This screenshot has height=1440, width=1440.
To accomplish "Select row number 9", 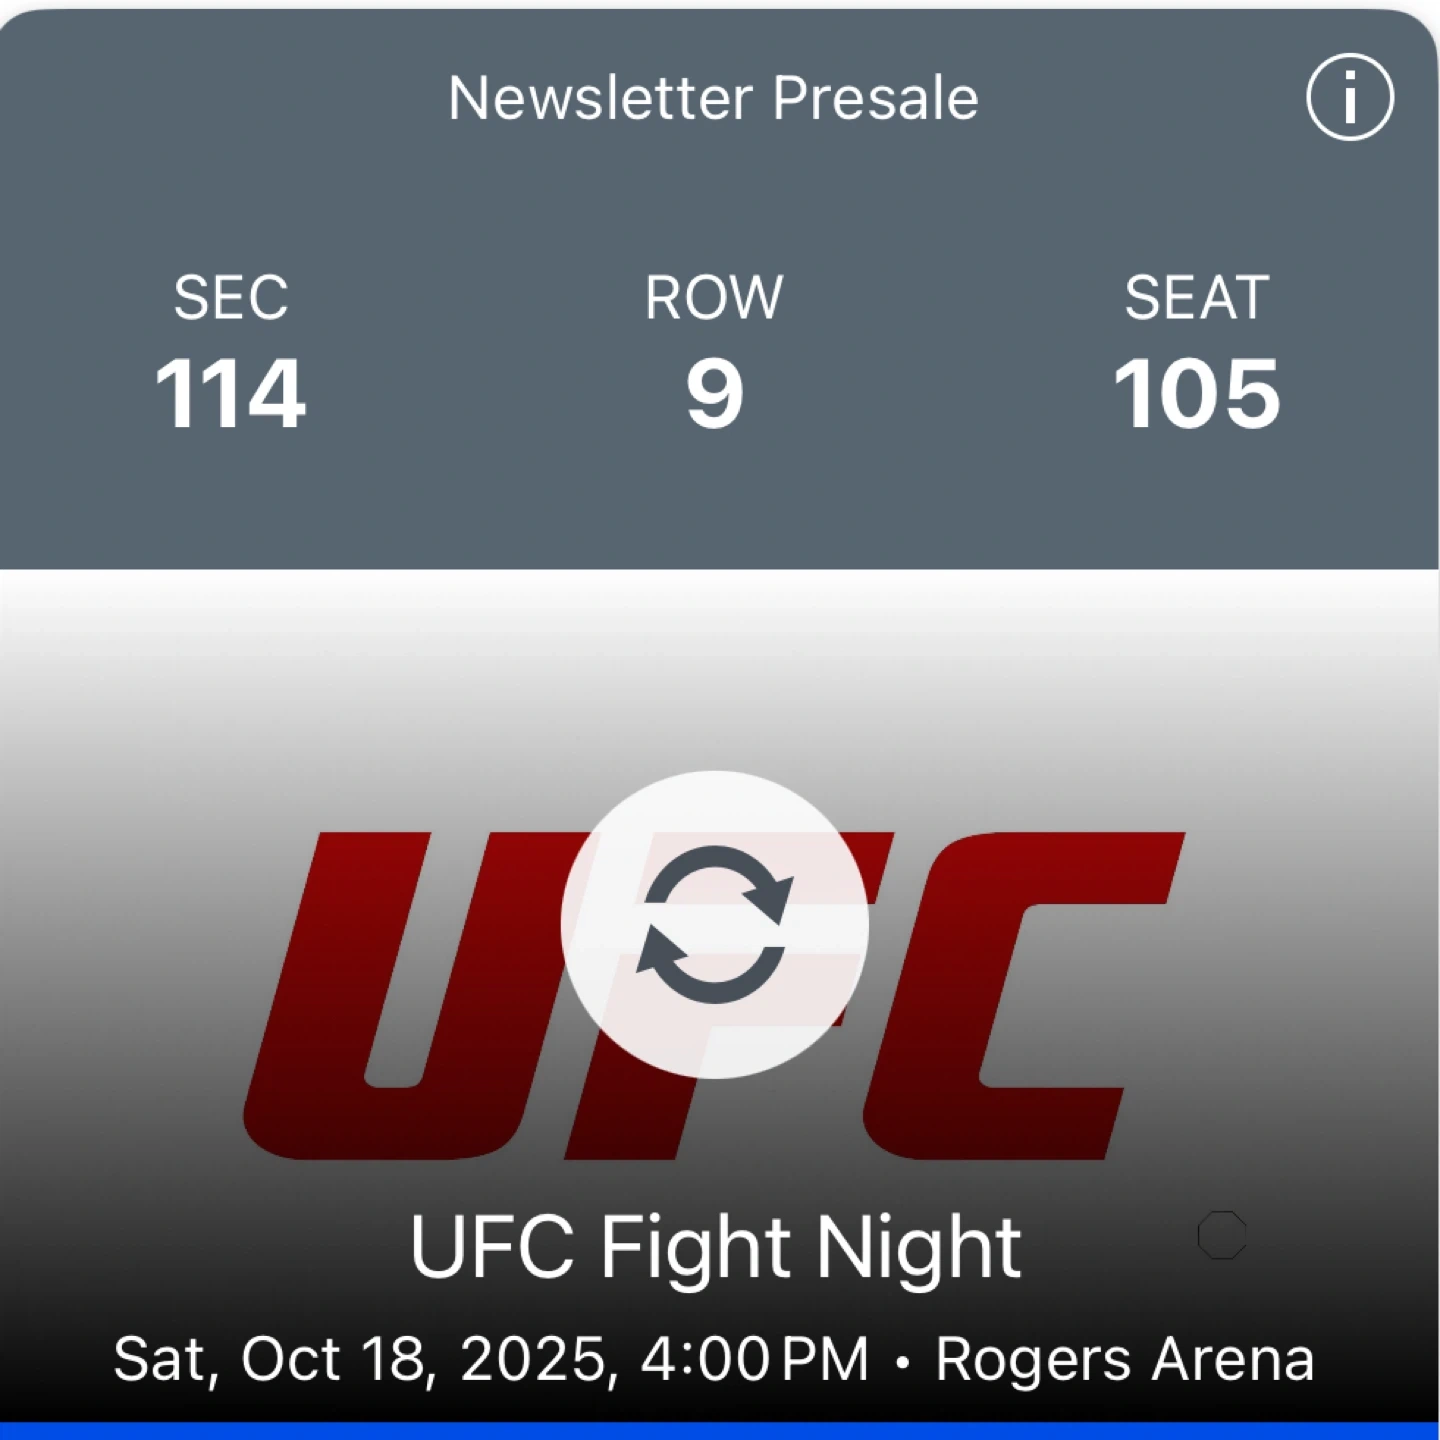I will coord(714,394).
